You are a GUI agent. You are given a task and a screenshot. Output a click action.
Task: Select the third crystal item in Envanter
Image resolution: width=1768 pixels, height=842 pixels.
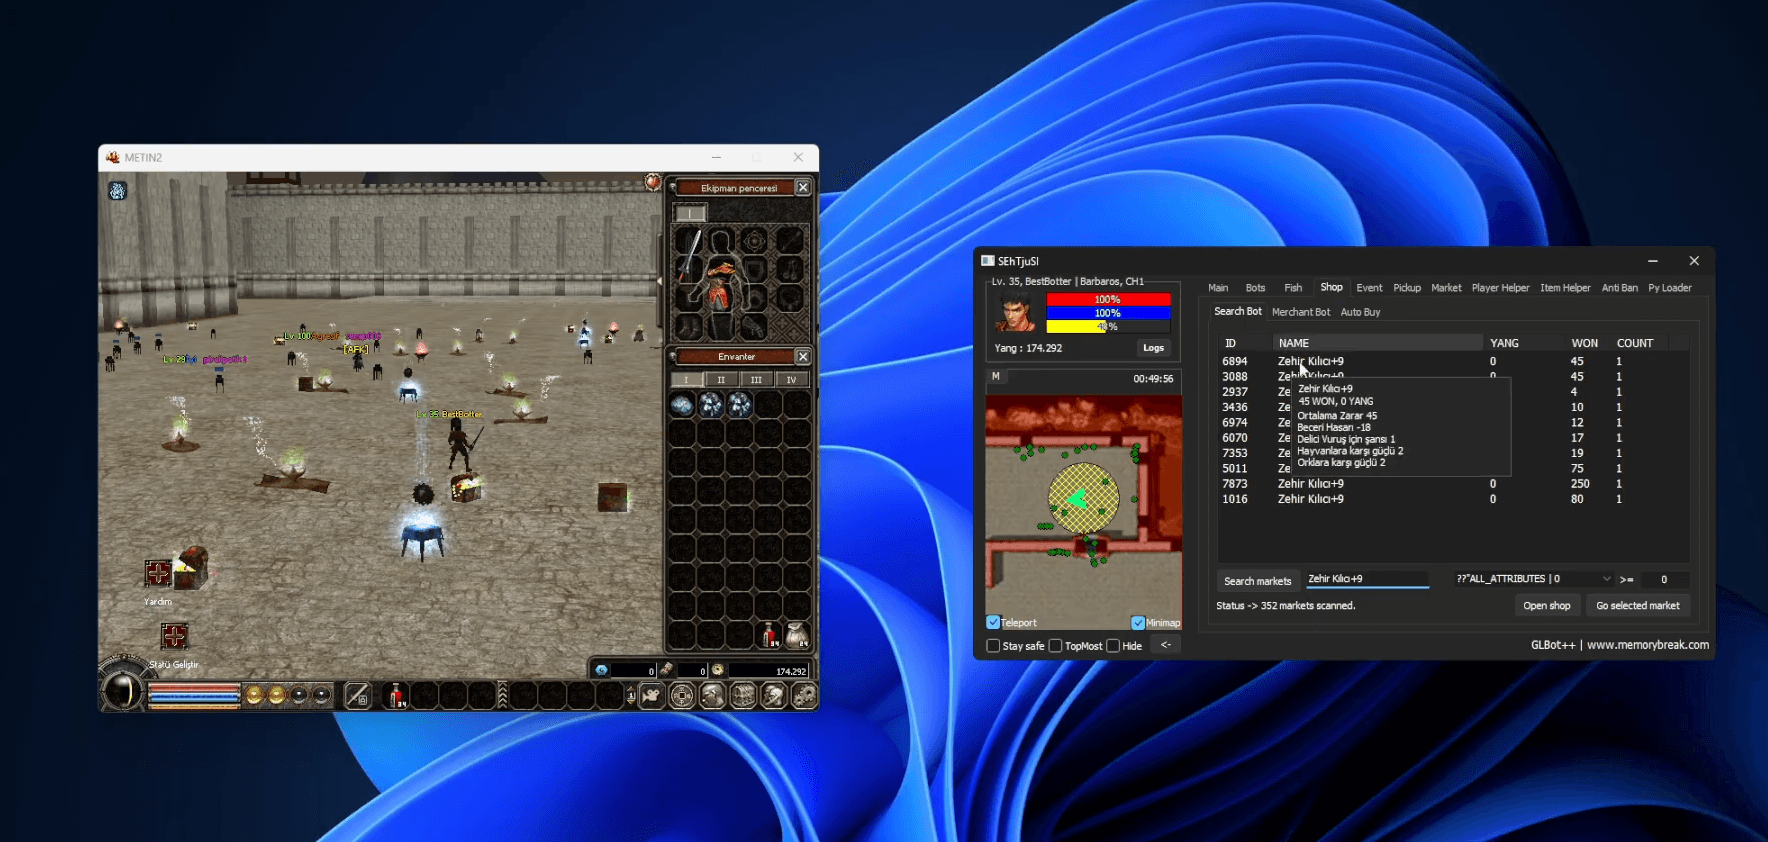740,404
